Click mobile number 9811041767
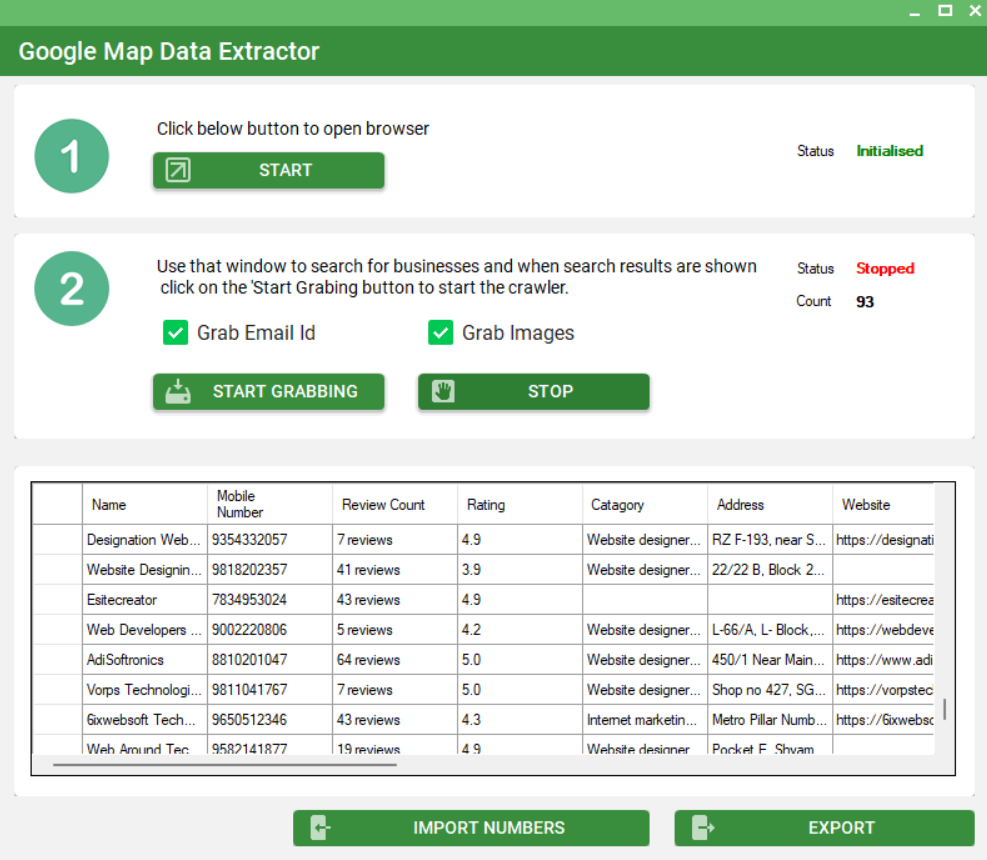Viewport: 987px width, 860px height. coord(269,690)
